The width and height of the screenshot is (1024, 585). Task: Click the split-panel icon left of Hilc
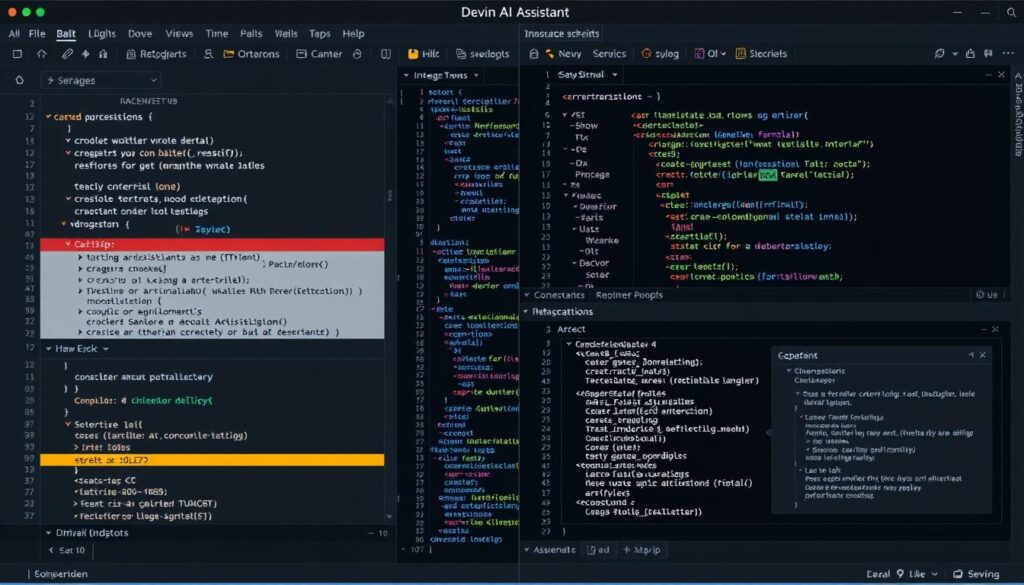[386, 54]
